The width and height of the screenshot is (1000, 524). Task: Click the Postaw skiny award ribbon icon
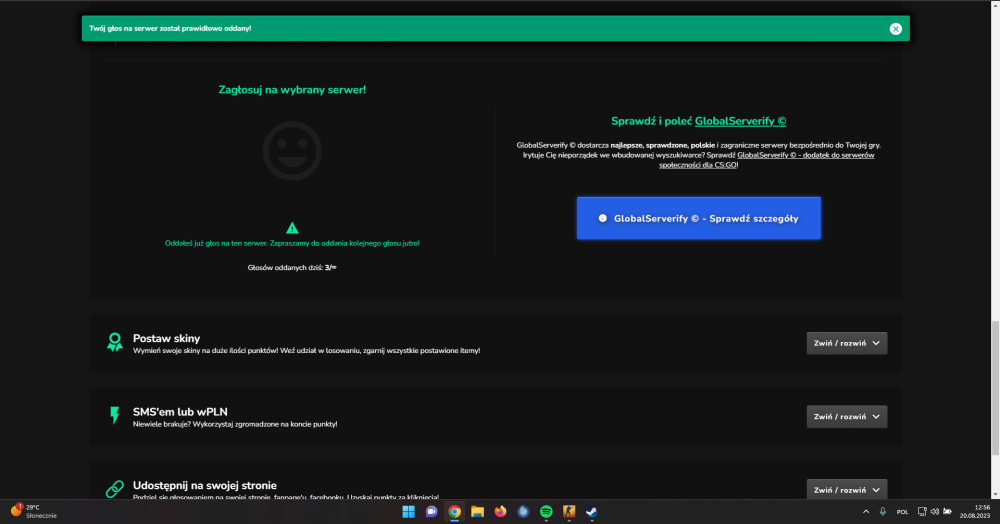click(115, 342)
